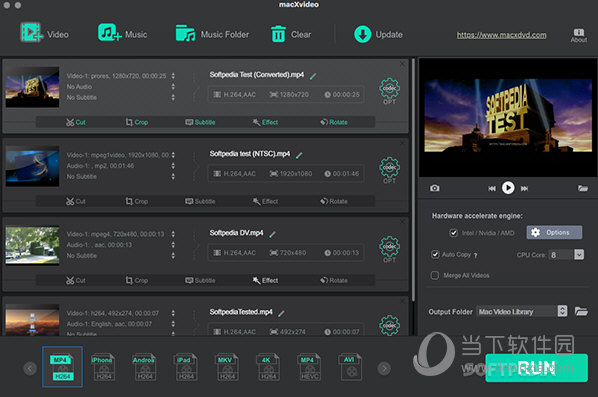Click the add Video icon

click(x=31, y=33)
